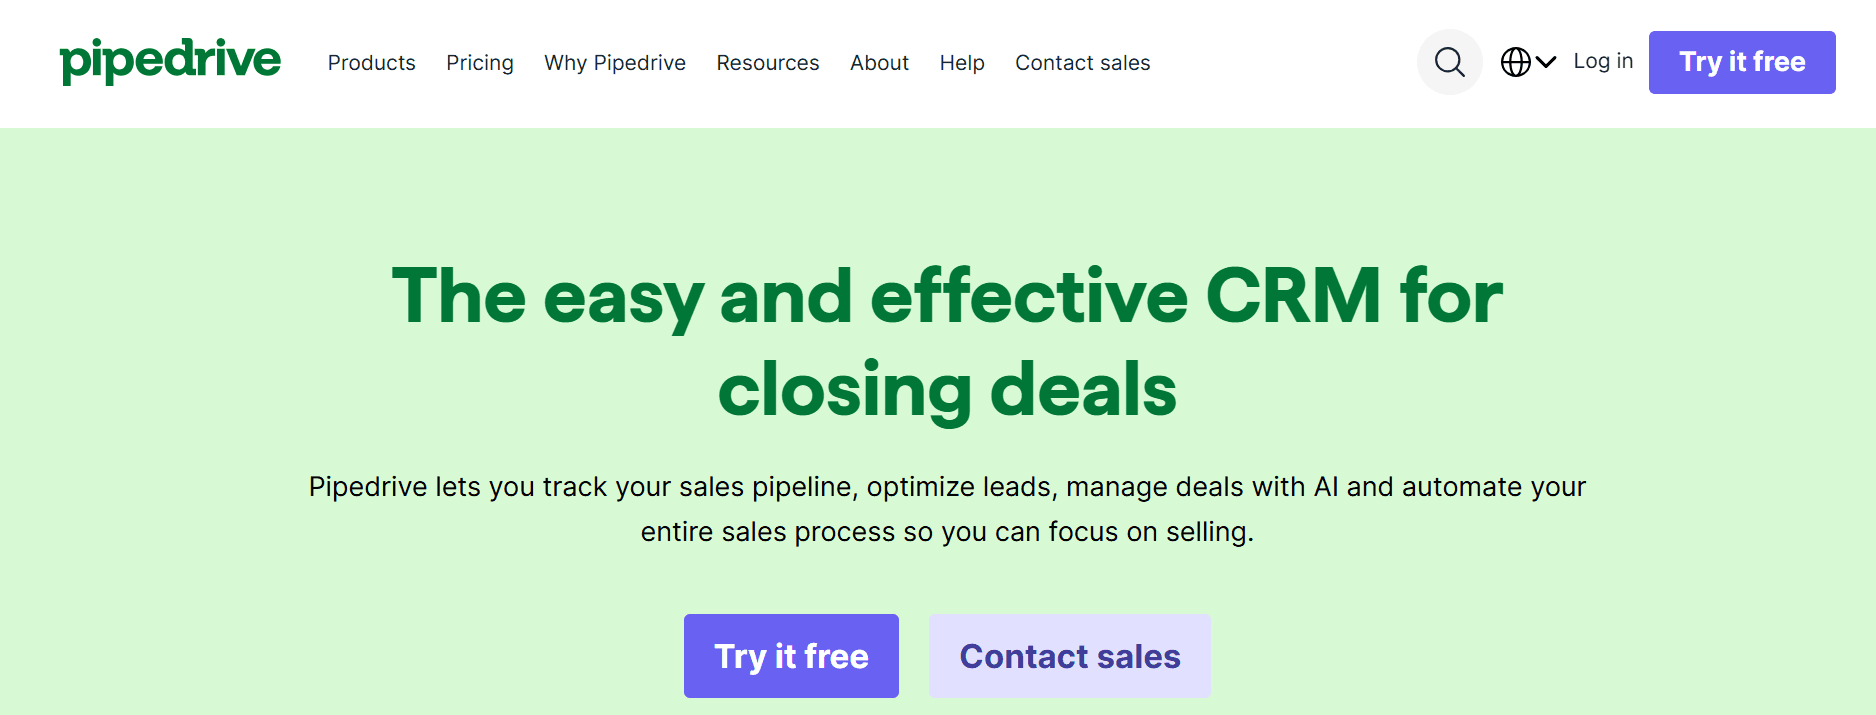Click Try it free in the header
The height and width of the screenshot is (715, 1876).
coord(1741,62)
